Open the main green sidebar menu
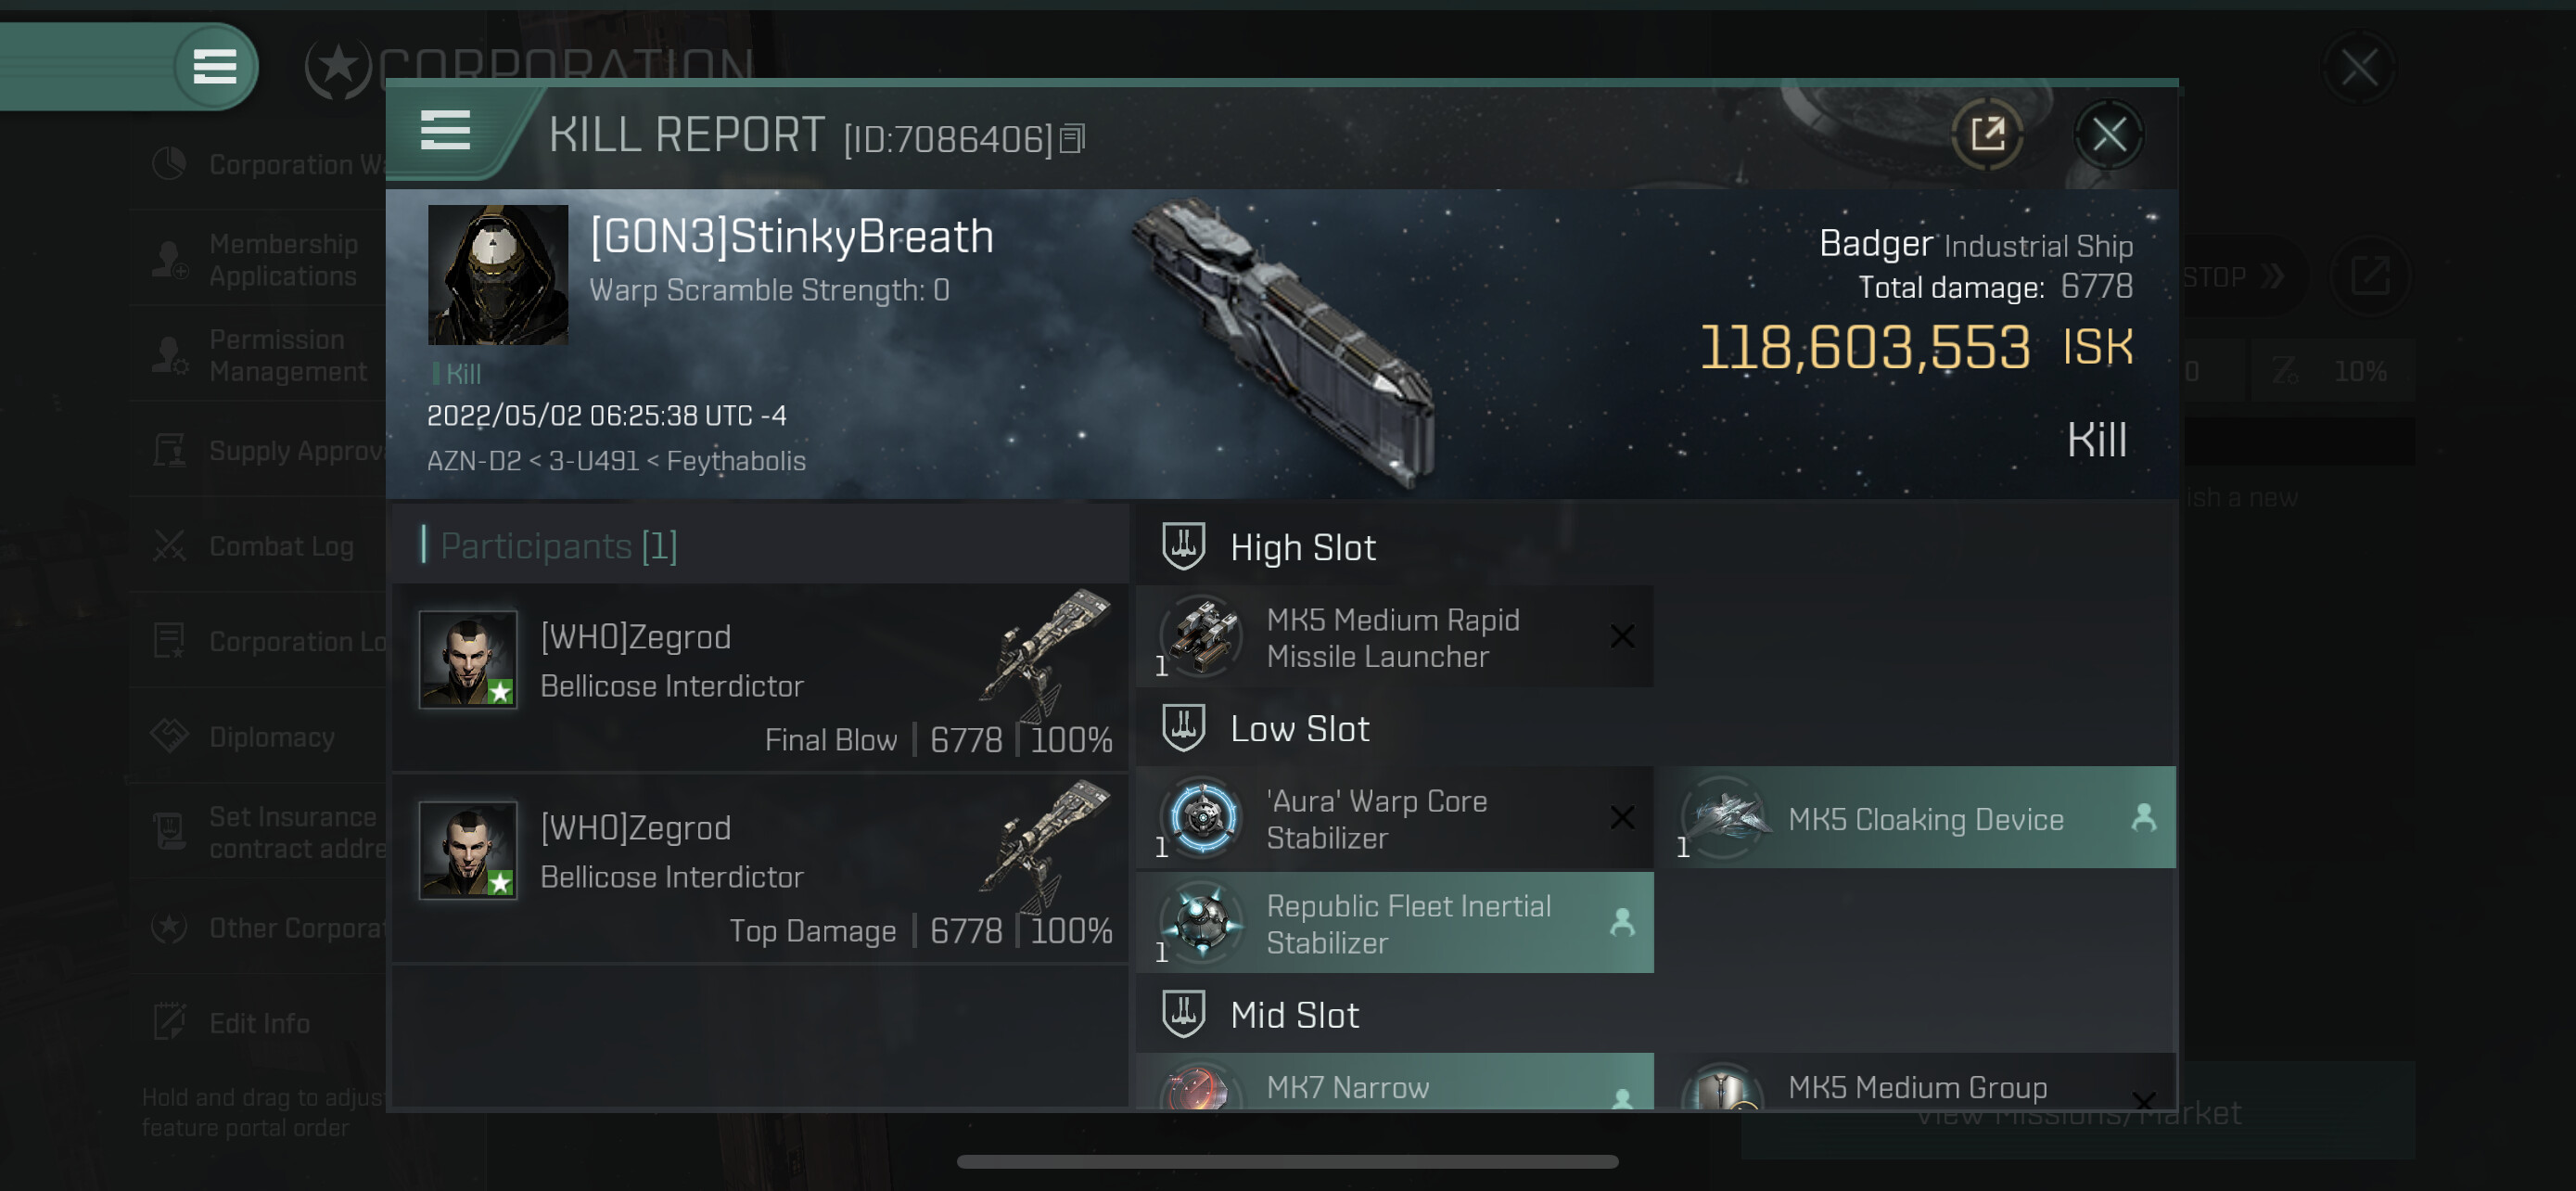The height and width of the screenshot is (1191, 2576). 214,67
